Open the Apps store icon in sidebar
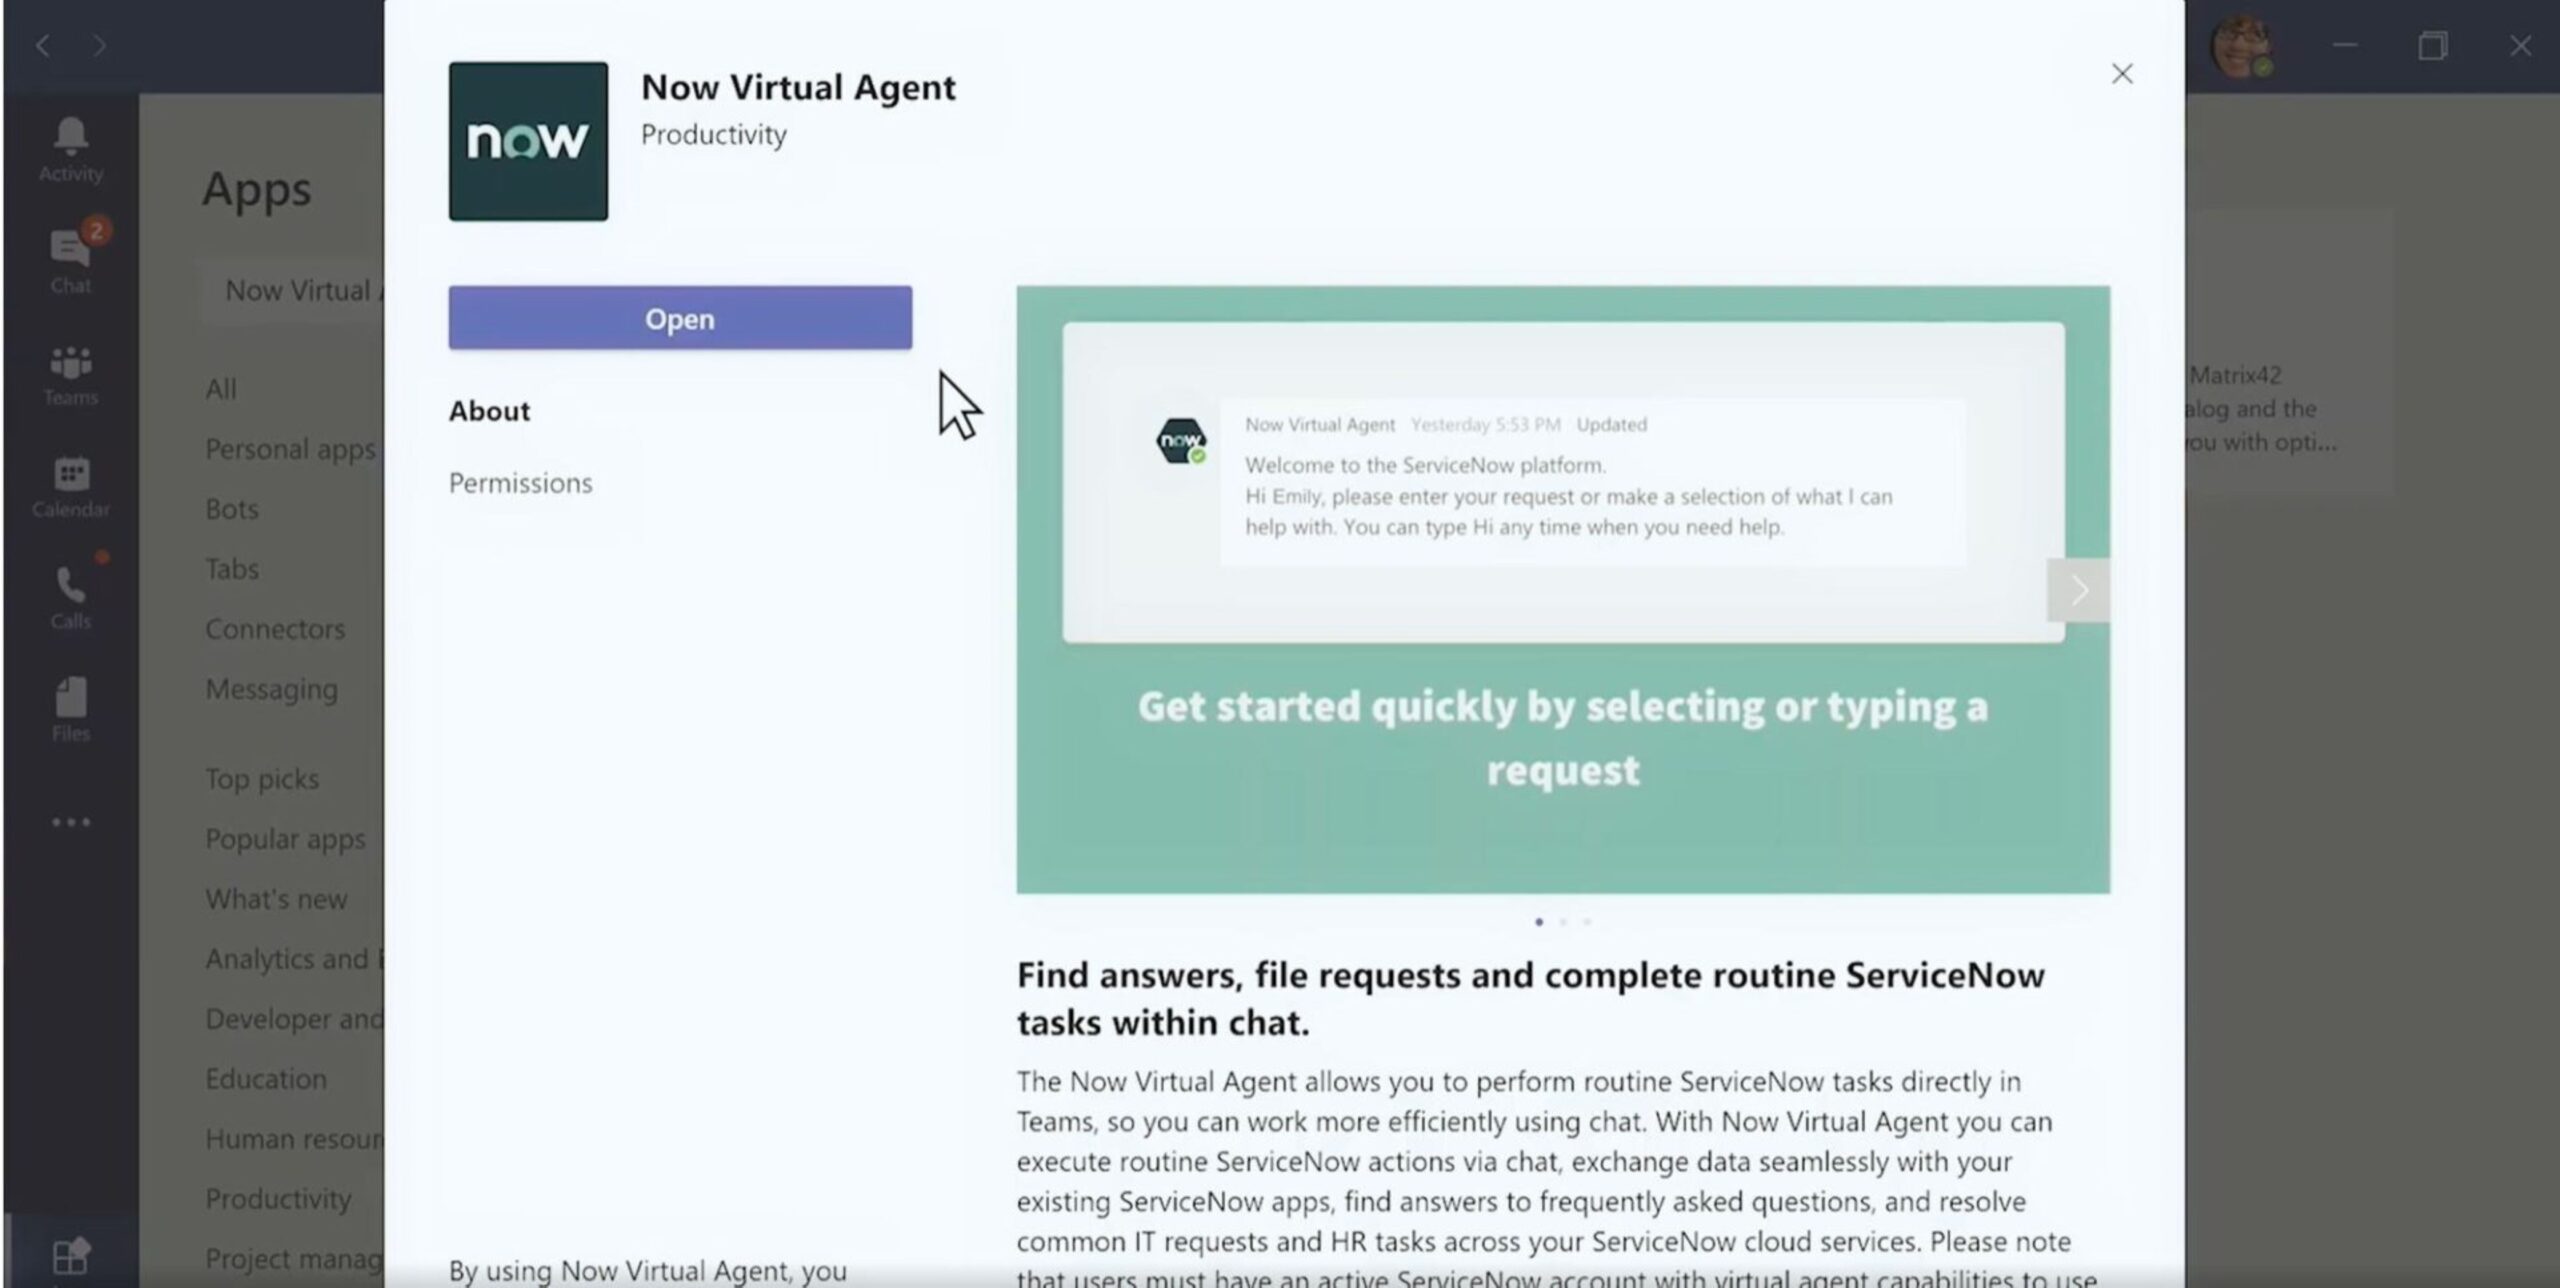2560x1288 pixels. pyautogui.click(x=69, y=1255)
